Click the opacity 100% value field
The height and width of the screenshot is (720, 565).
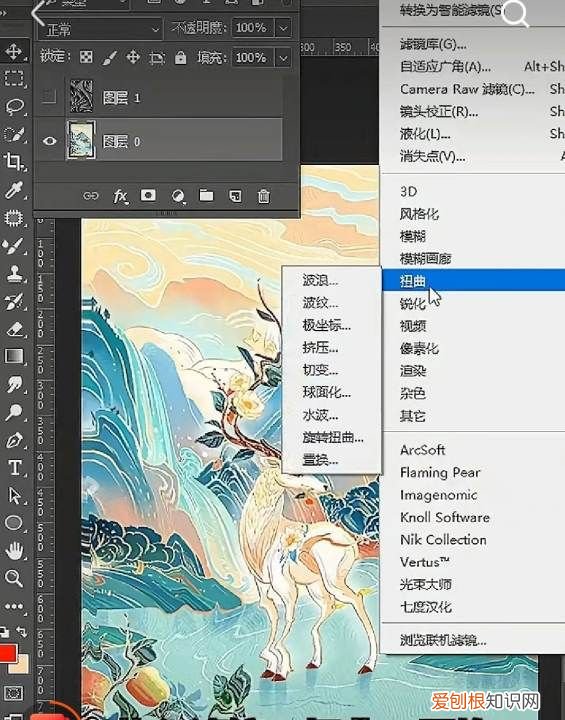coord(252,28)
